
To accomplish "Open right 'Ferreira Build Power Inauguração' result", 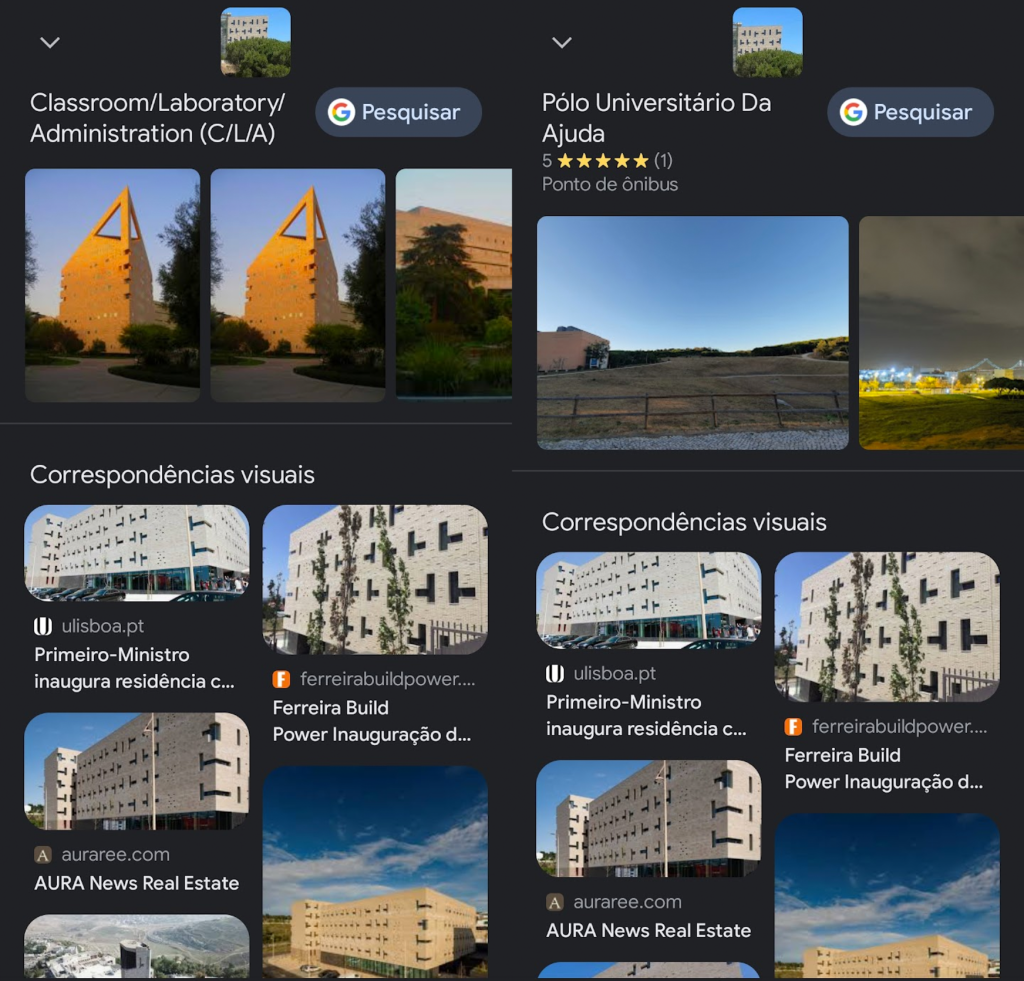I will (x=884, y=769).
